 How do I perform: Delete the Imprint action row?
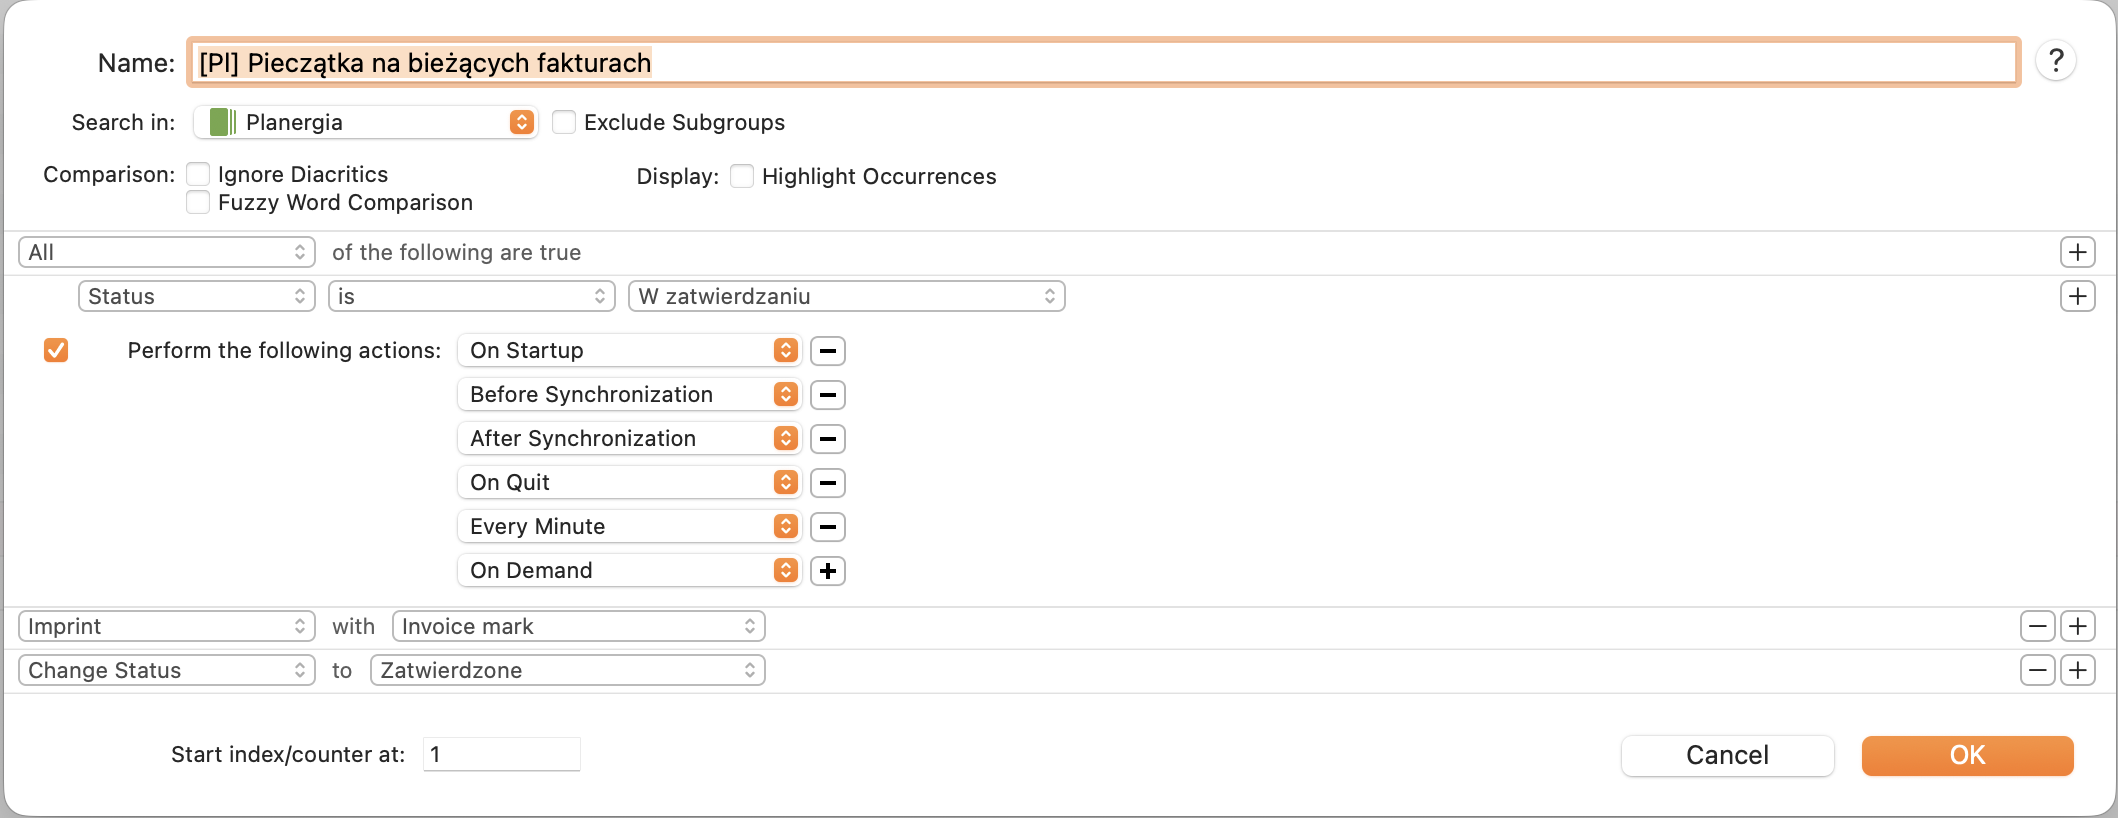pyautogui.click(x=2037, y=627)
